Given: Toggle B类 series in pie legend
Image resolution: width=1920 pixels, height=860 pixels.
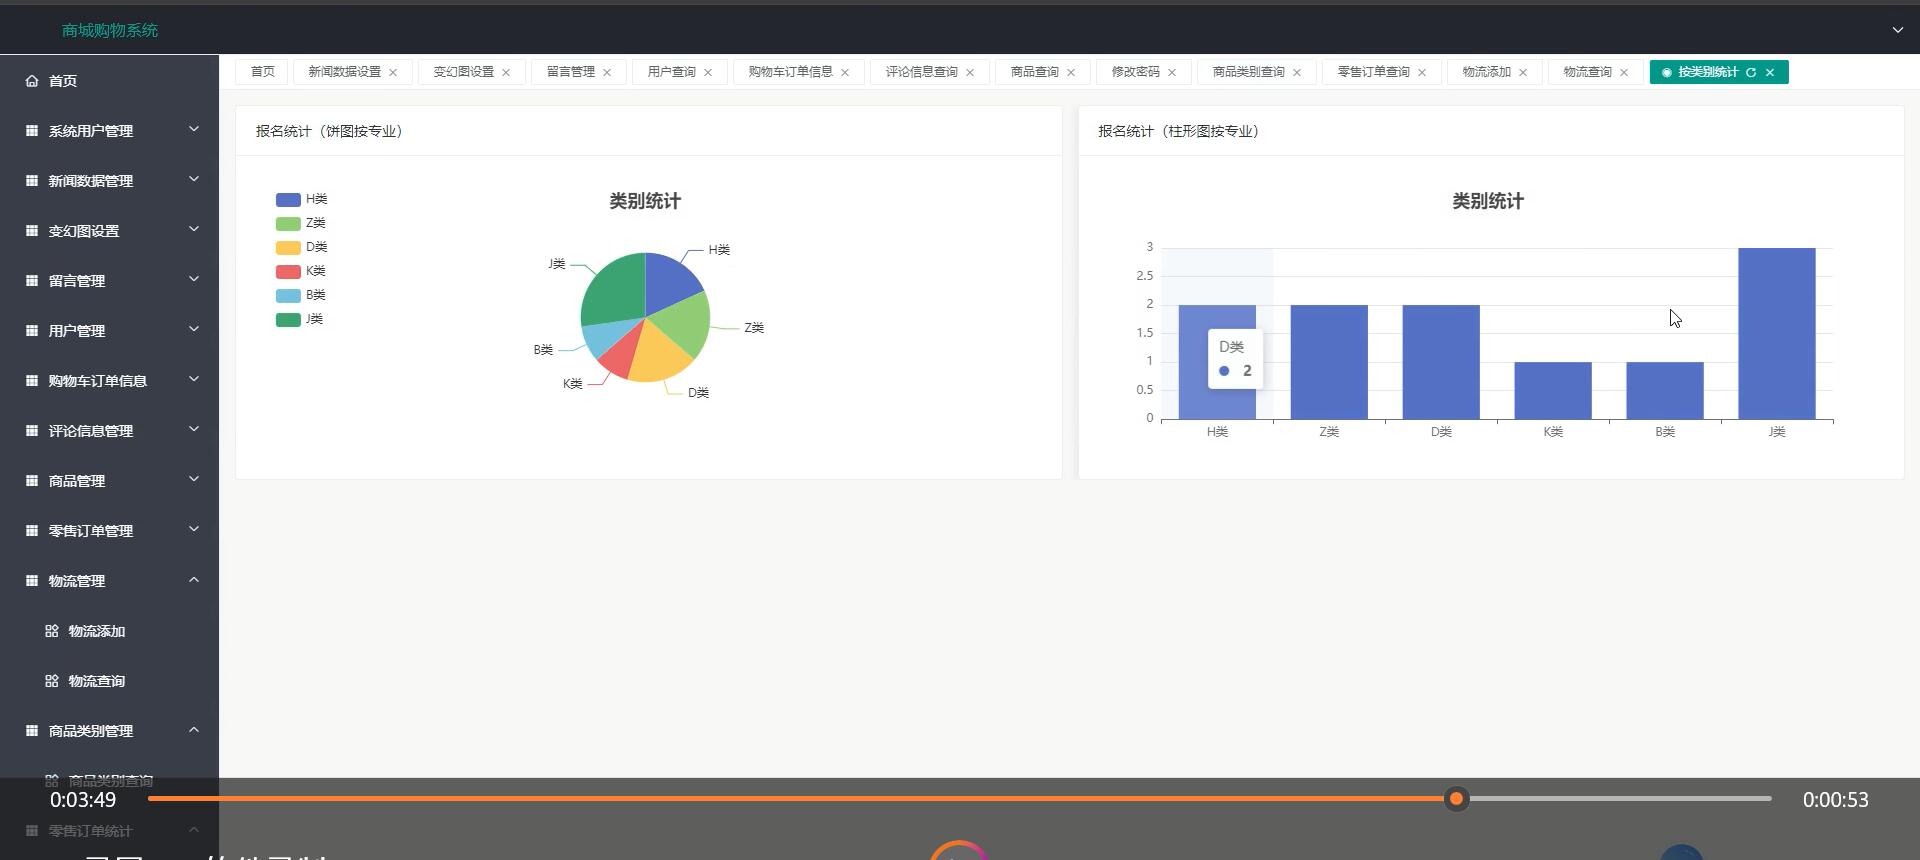Looking at the screenshot, I should click(x=300, y=295).
